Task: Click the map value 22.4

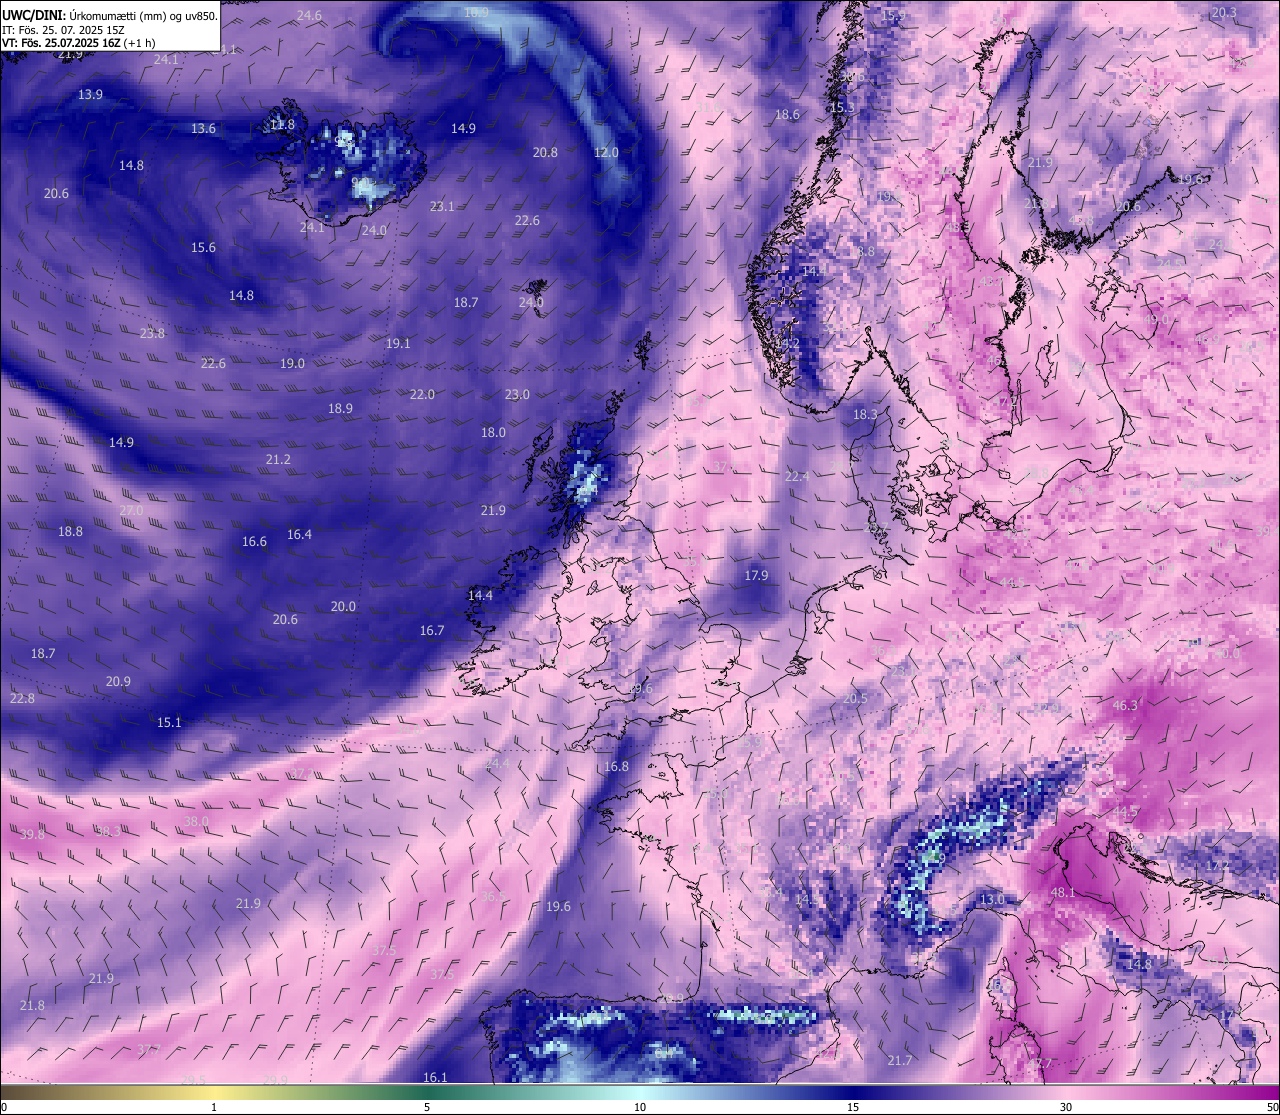Action: click(x=797, y=476)
